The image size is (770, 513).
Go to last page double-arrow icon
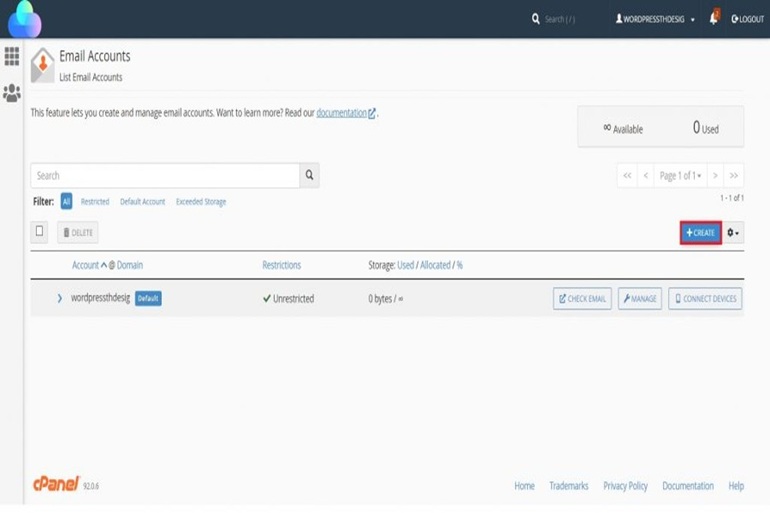(x=733, y=176)
